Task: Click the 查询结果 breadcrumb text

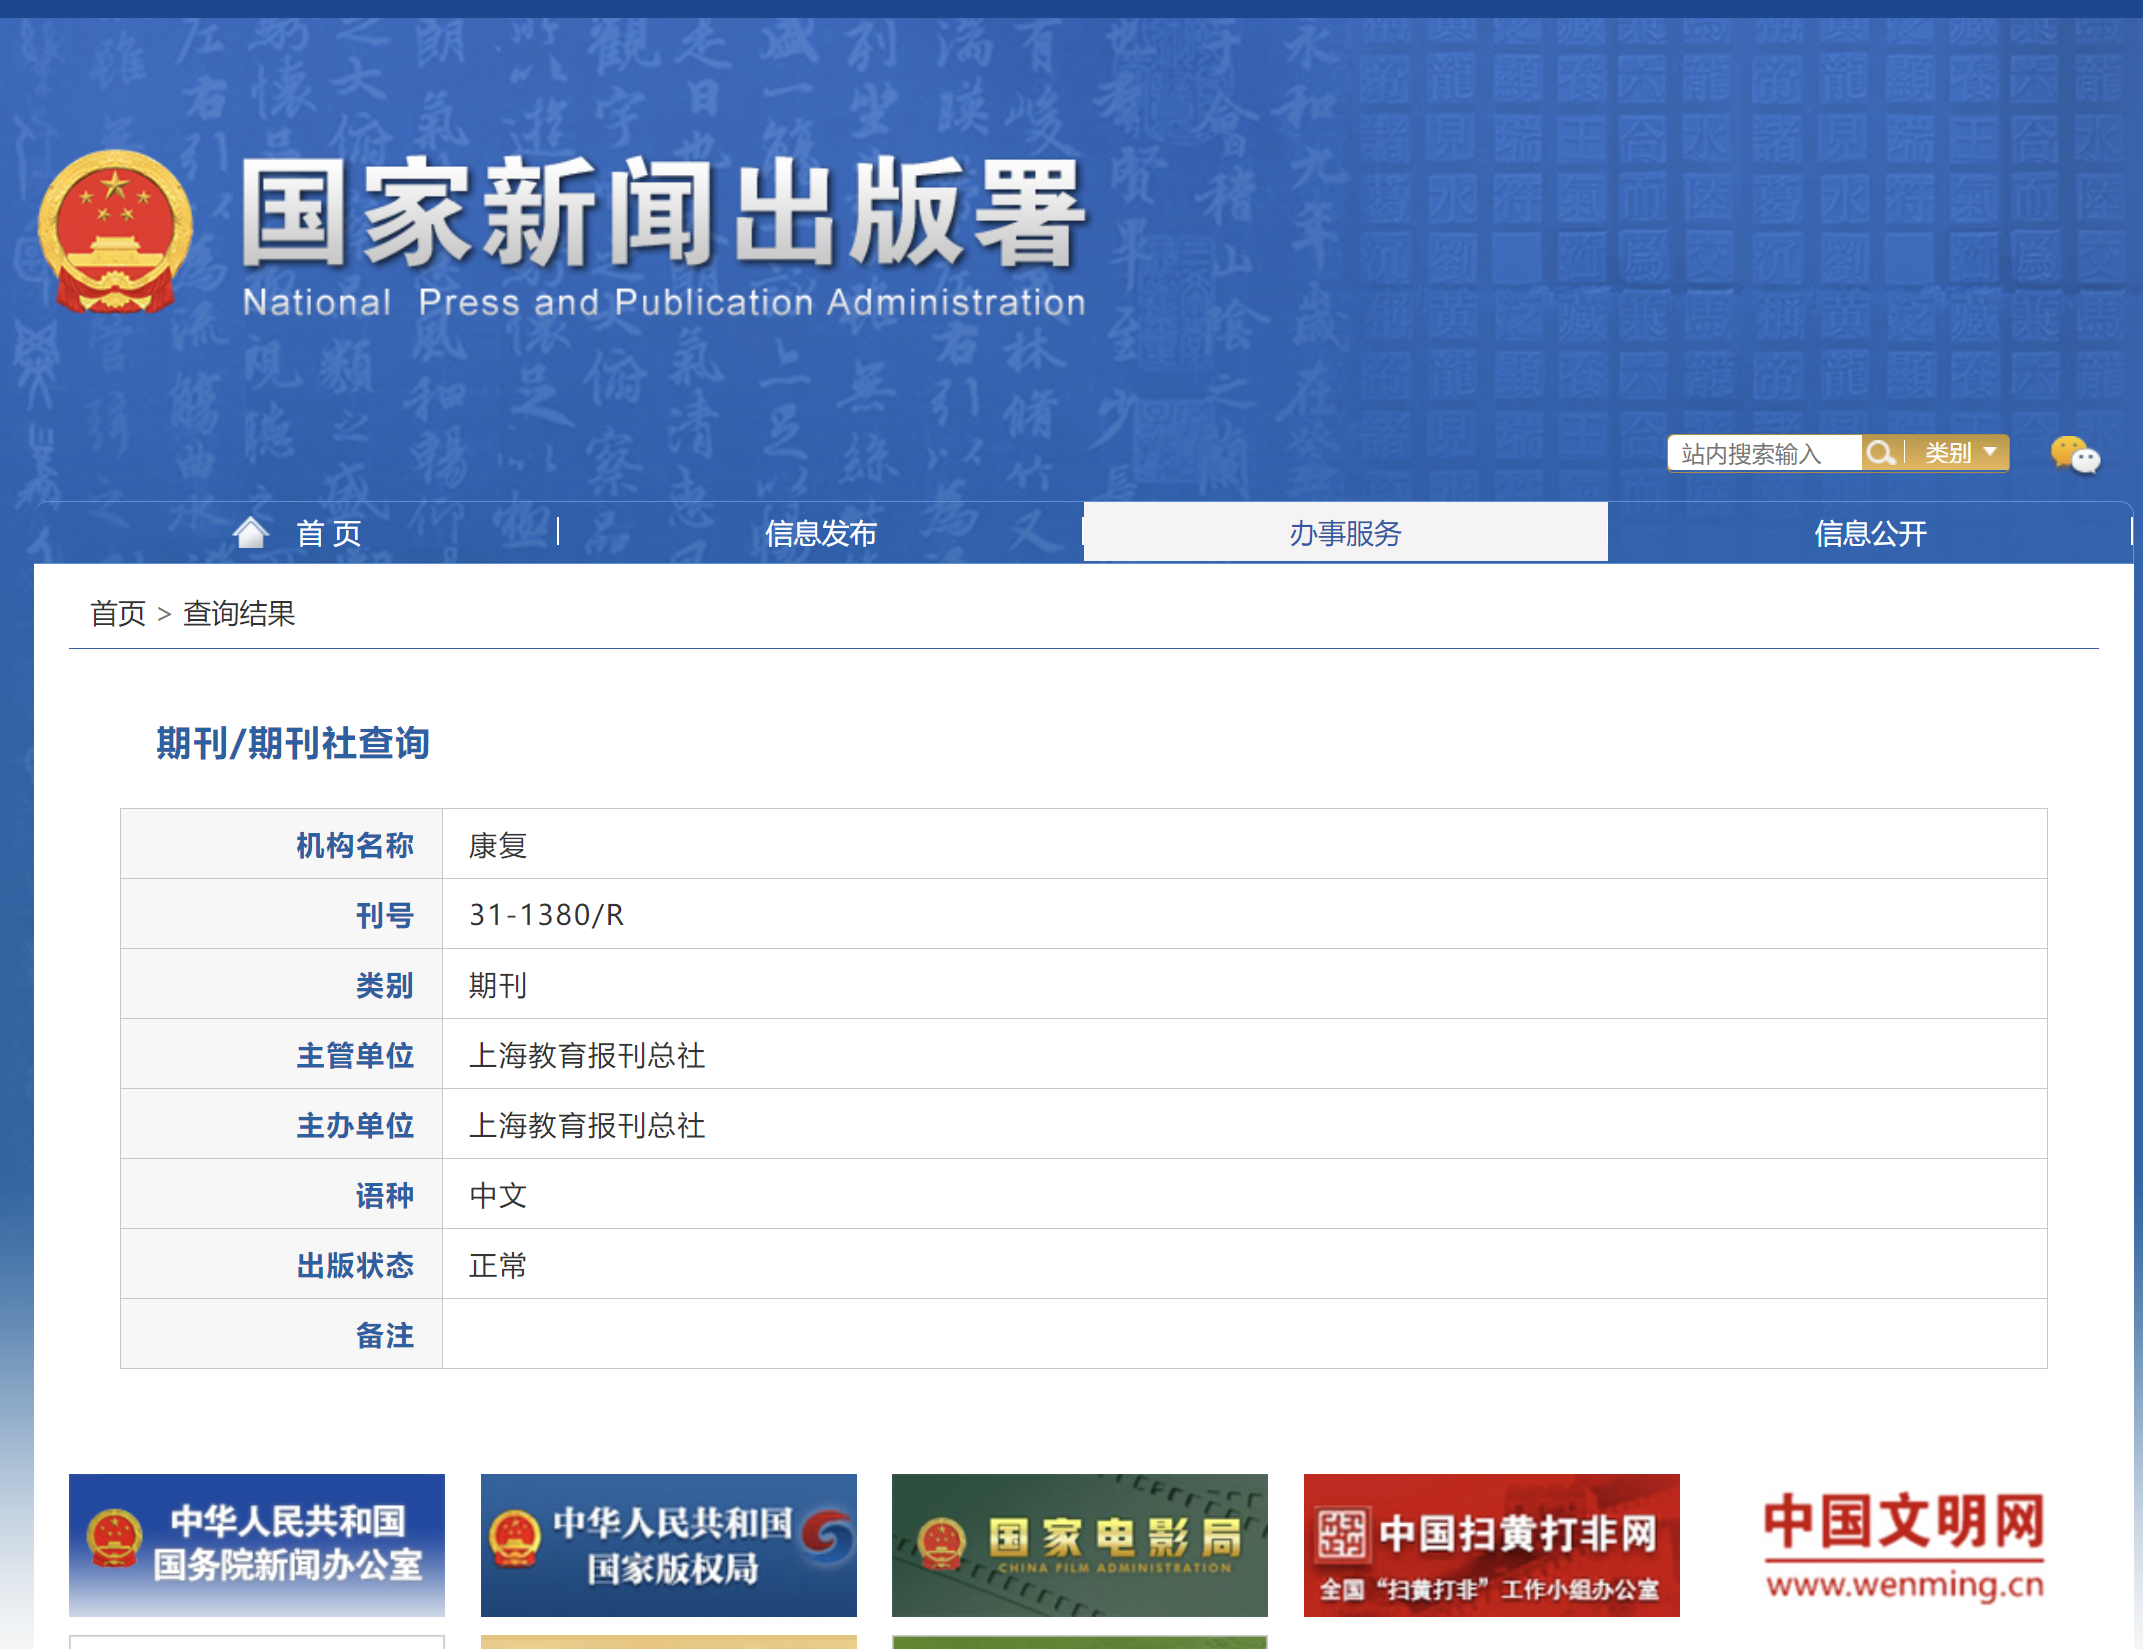Action: pos(239,613)
